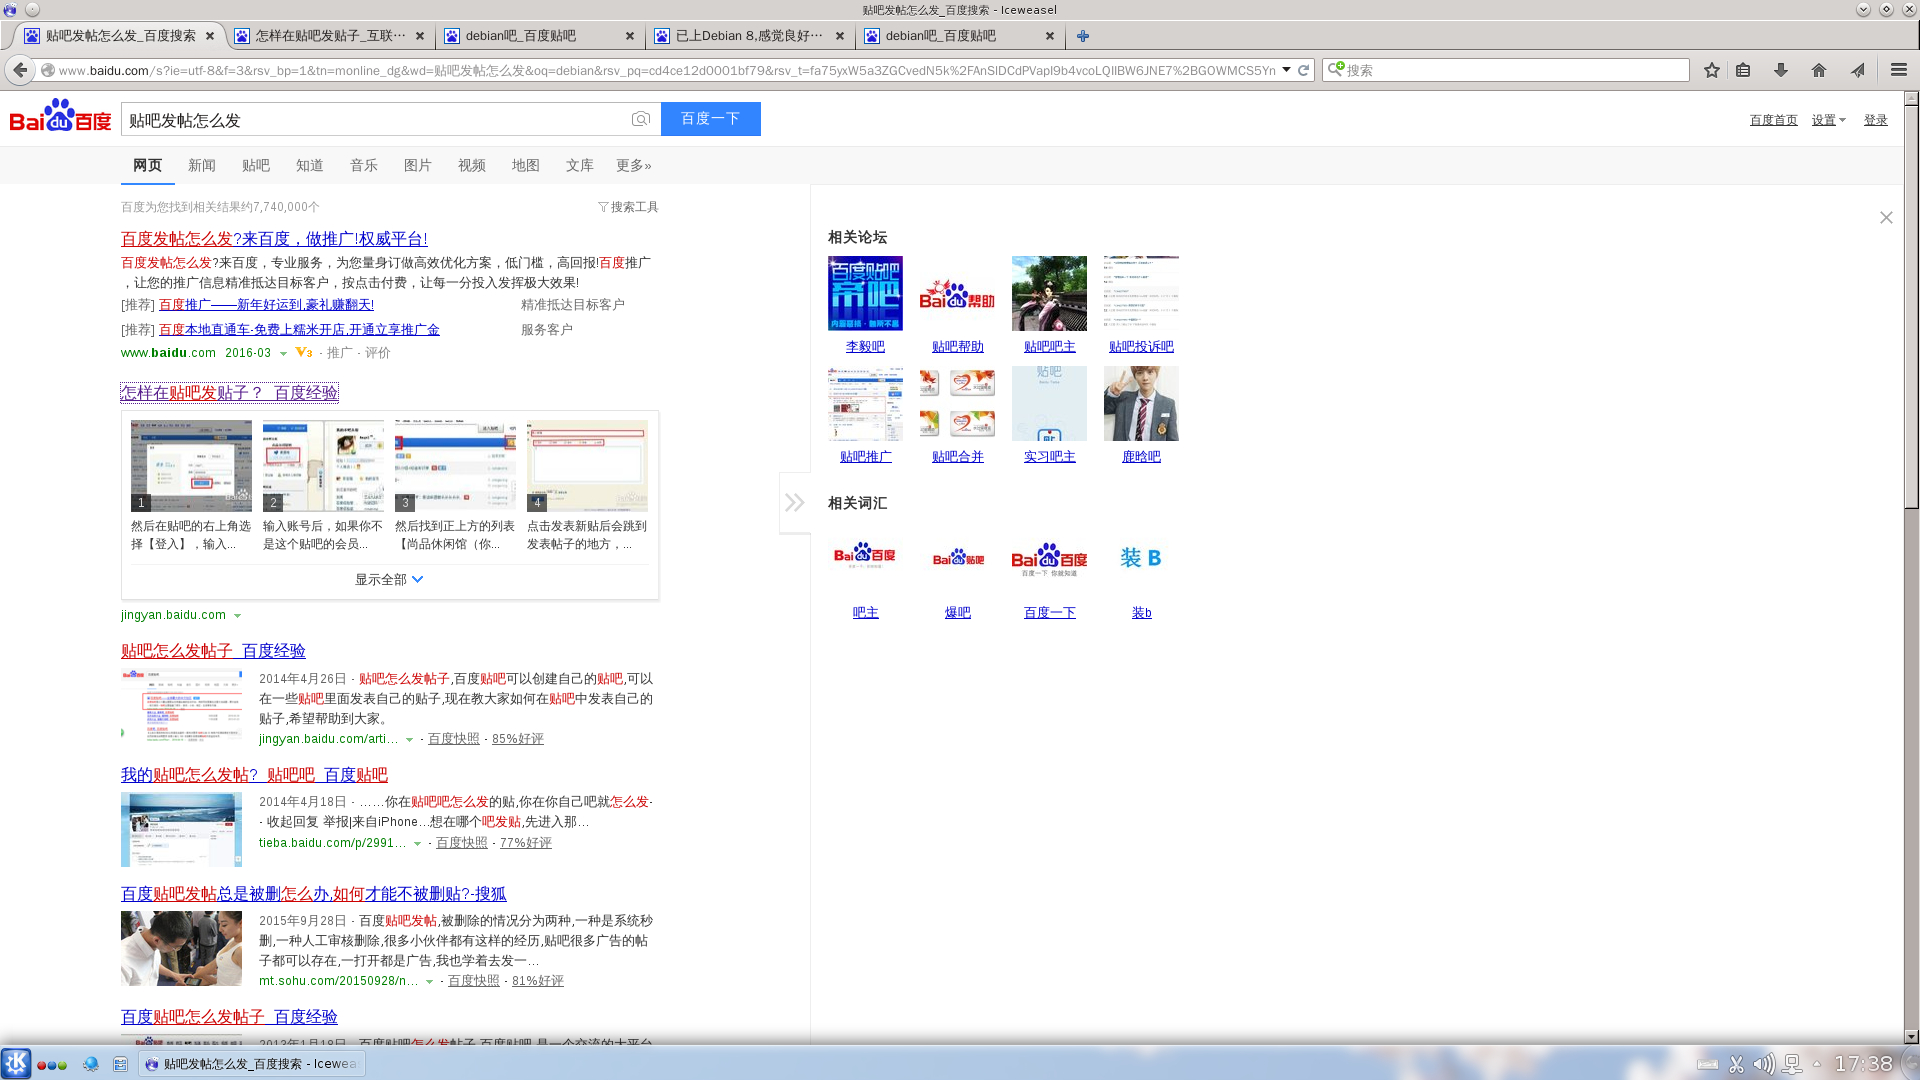Screen dimensions: 1920x1080
Task: Bookmark this page with star icon
Action: click(x=1712, y=70)
